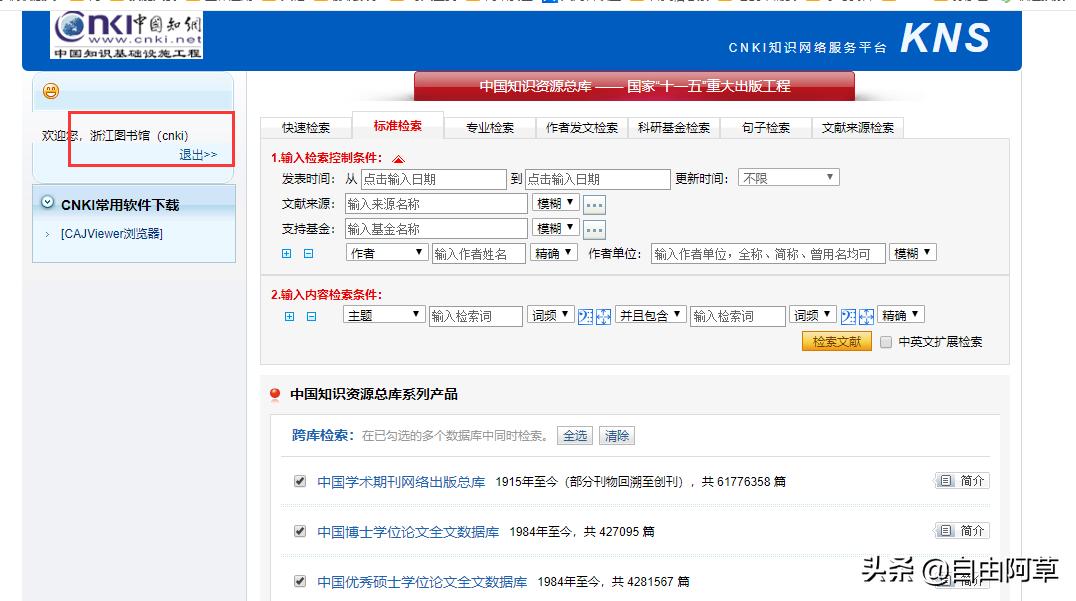Click 全选 button in 跨库检索
Viewport: 1076px width, 601px height.
point(575,436)
